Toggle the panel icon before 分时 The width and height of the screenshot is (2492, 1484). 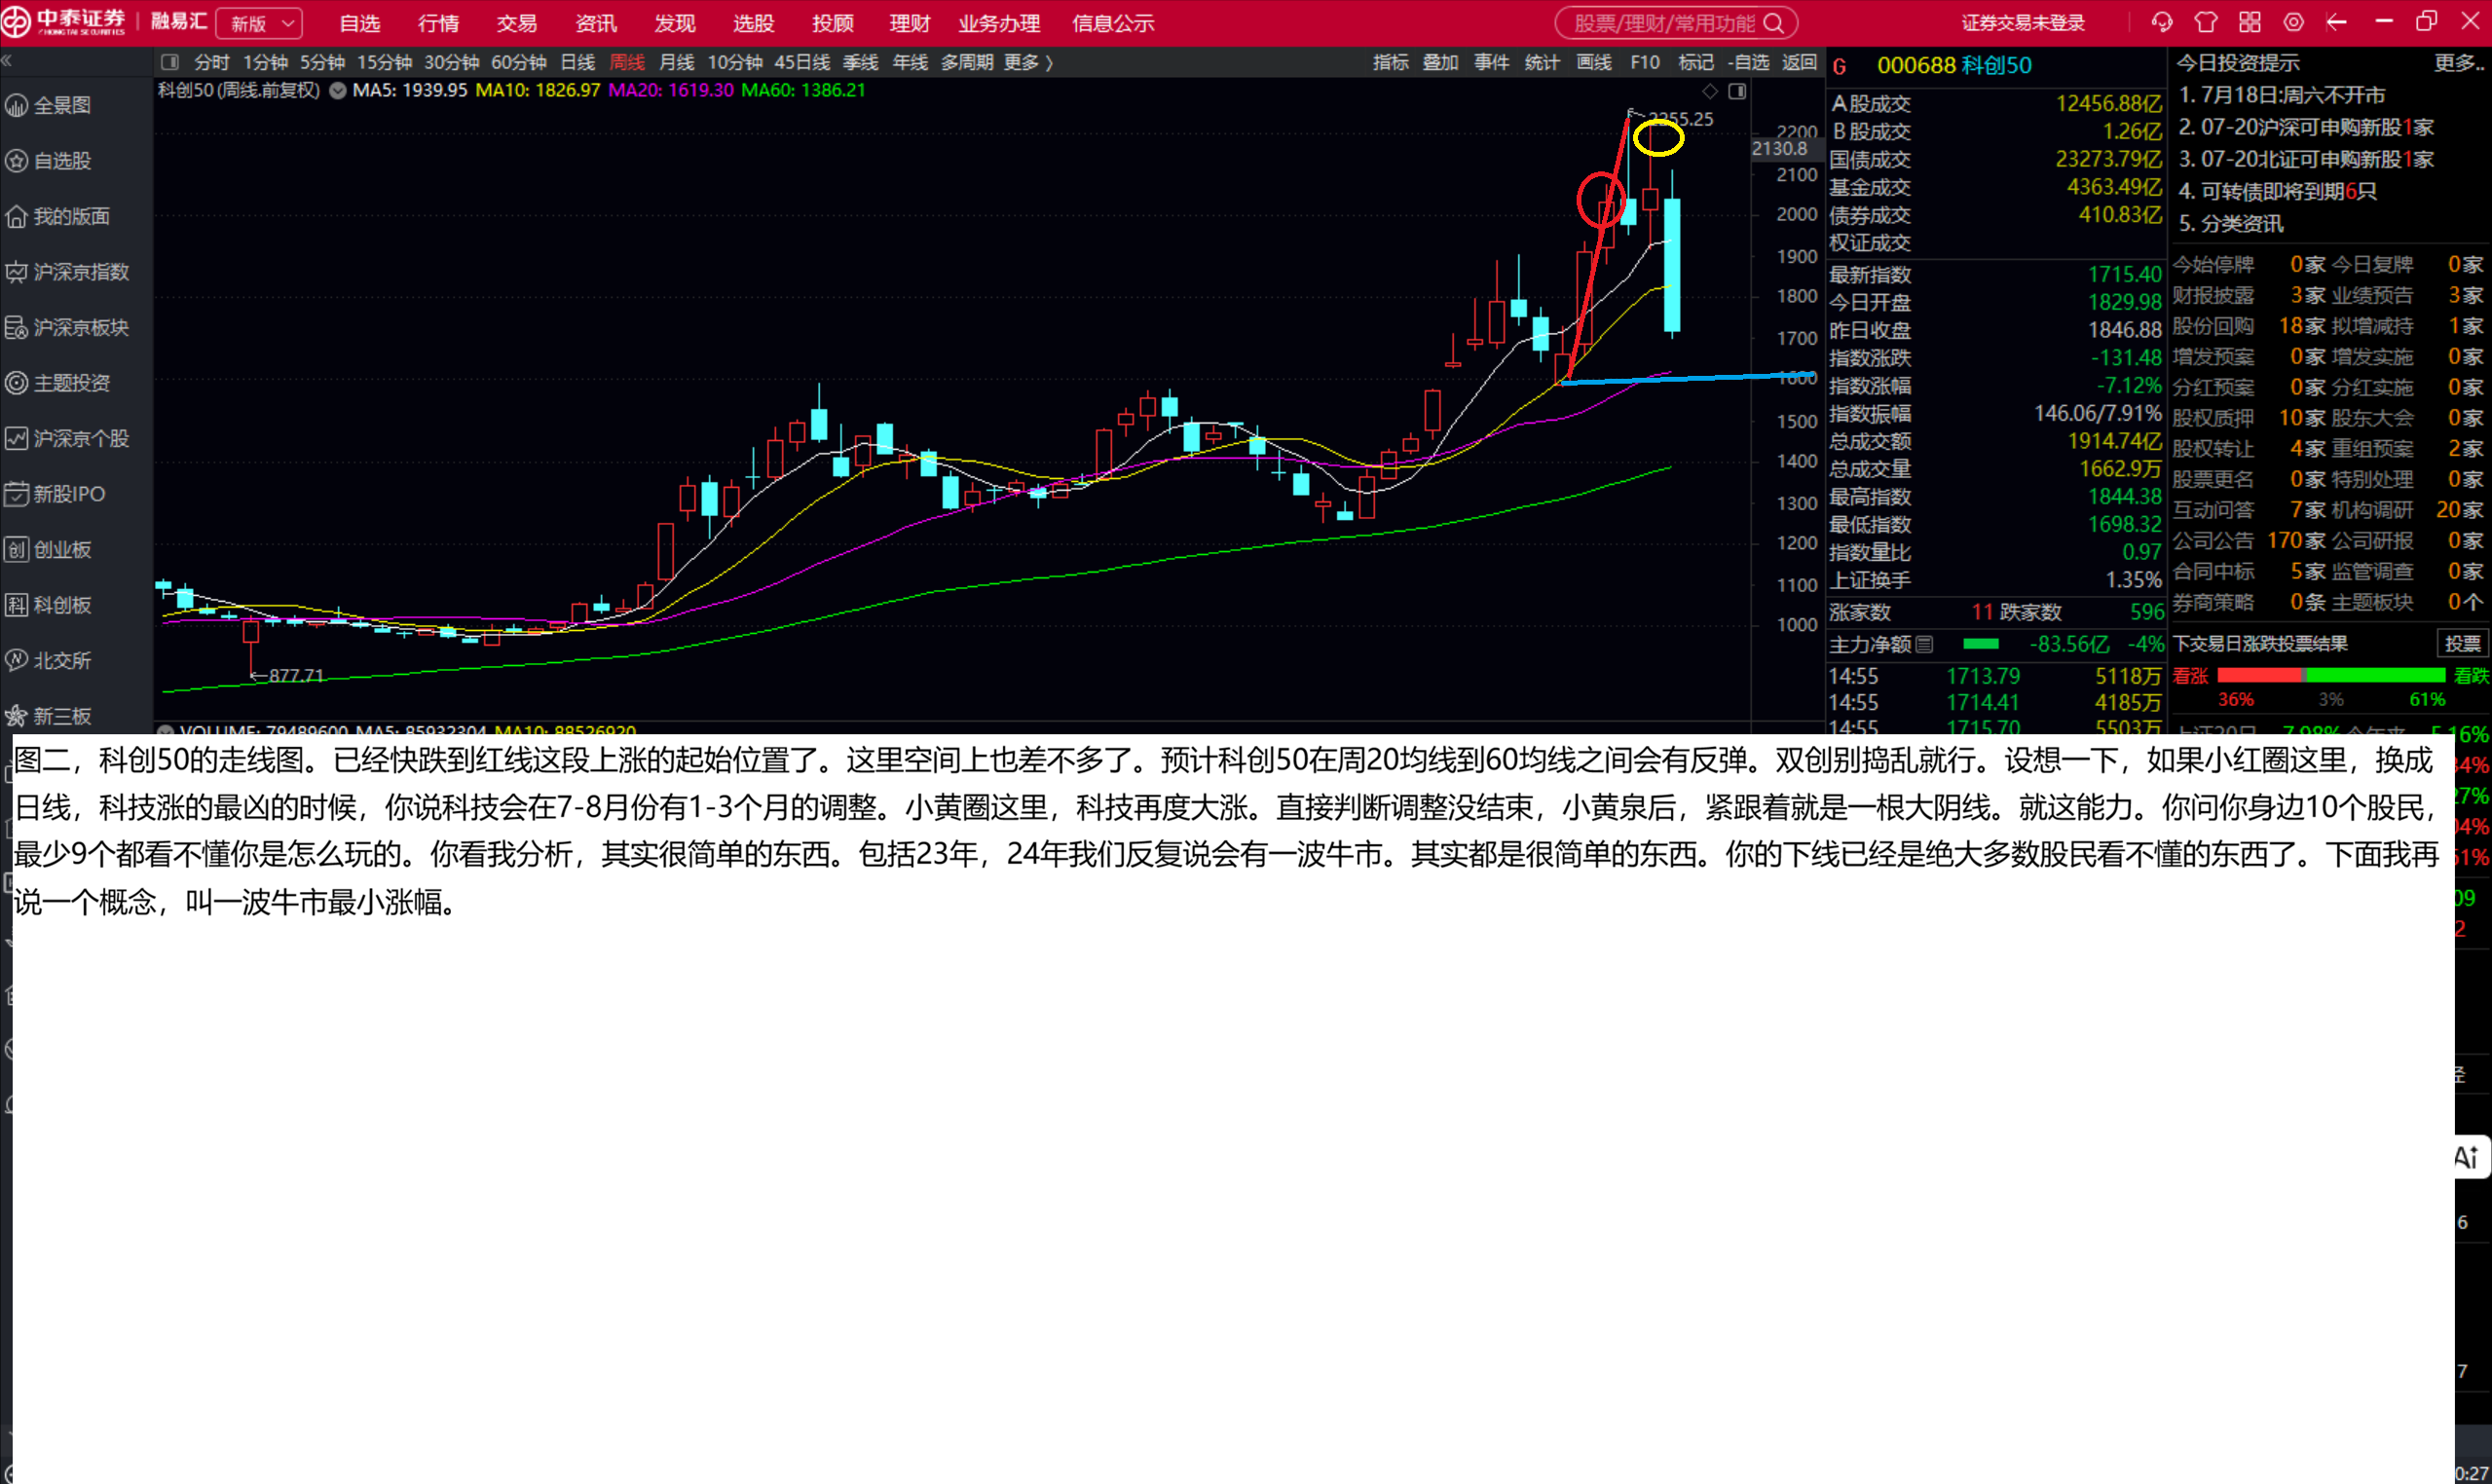pos(170,62)
